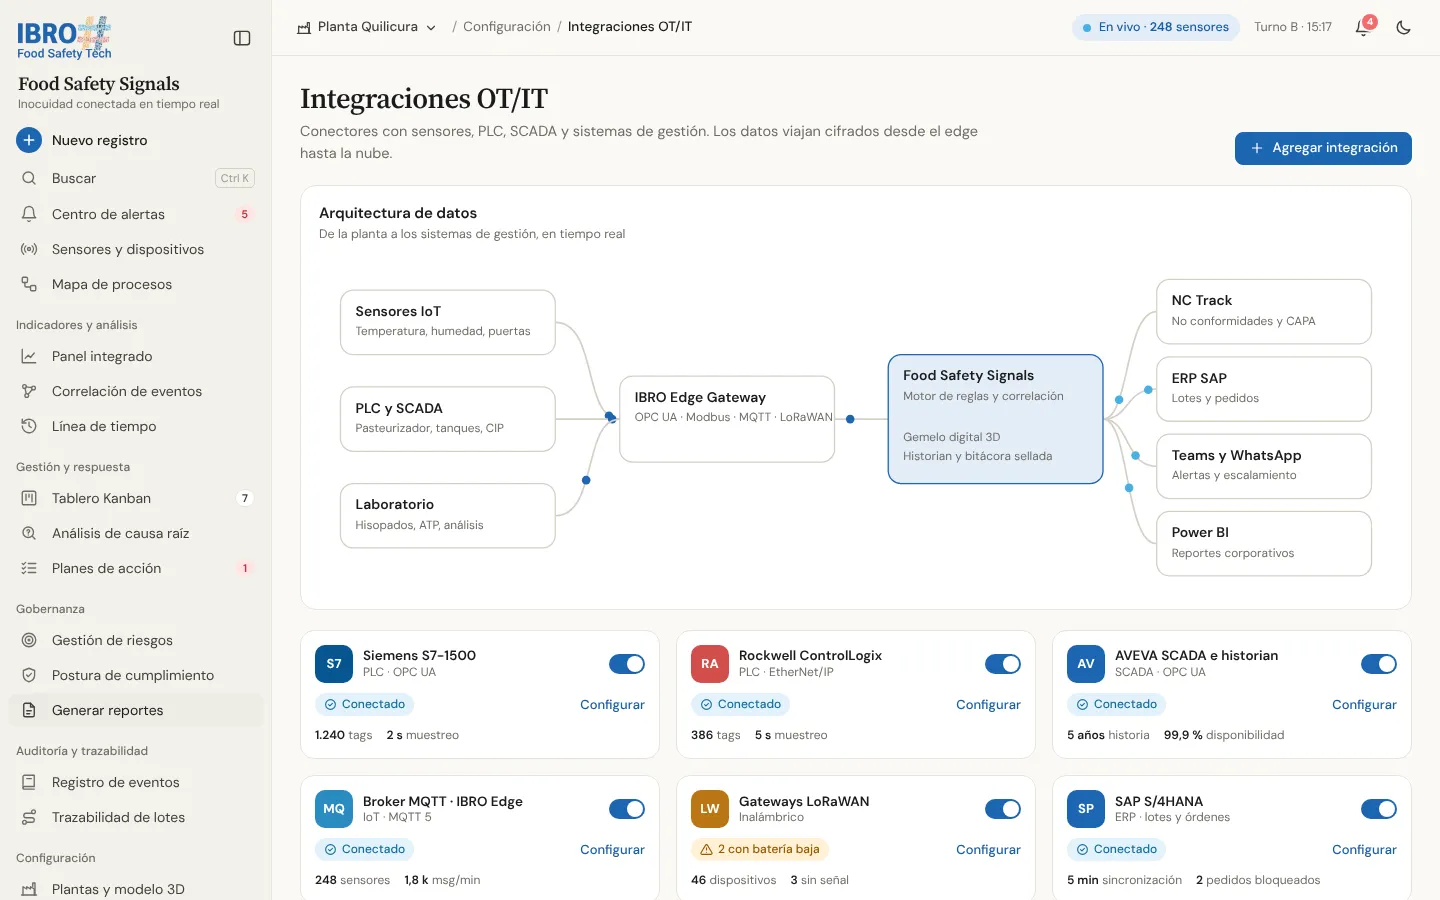Click the IBRO Food Safety Tech logo

point(64,38)
